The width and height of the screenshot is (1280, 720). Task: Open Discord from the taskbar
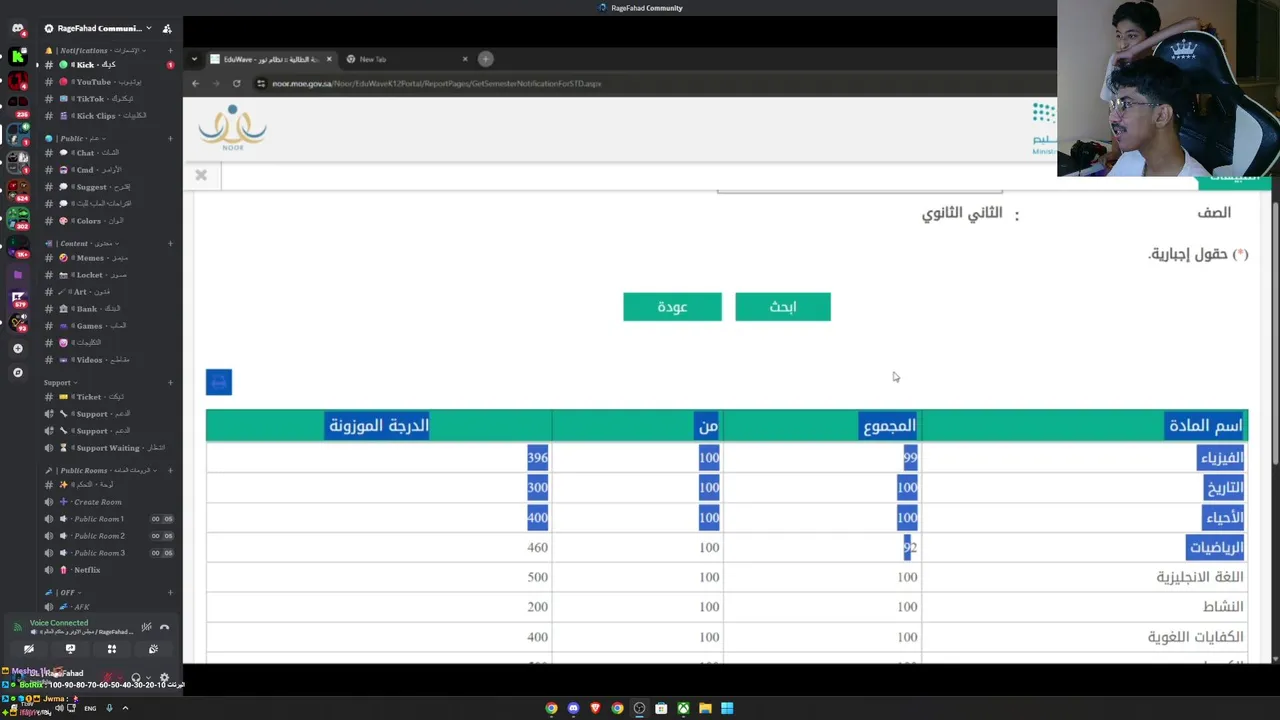[x=573, y=708]
